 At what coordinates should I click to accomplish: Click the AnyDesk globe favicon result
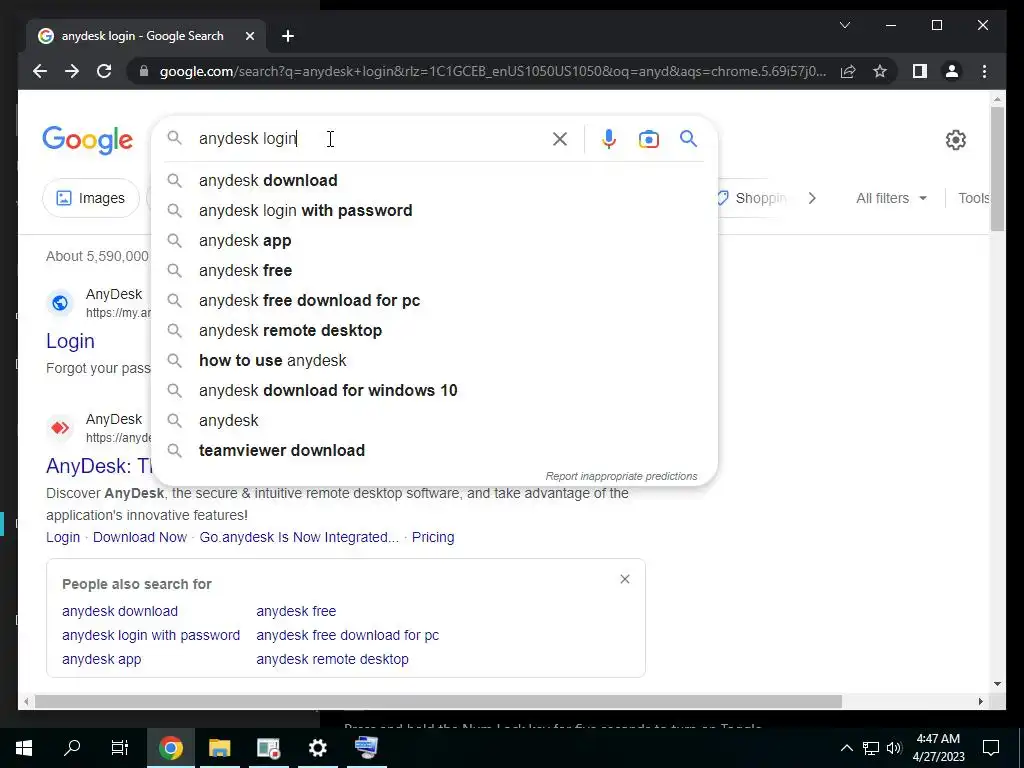point(59,303)
